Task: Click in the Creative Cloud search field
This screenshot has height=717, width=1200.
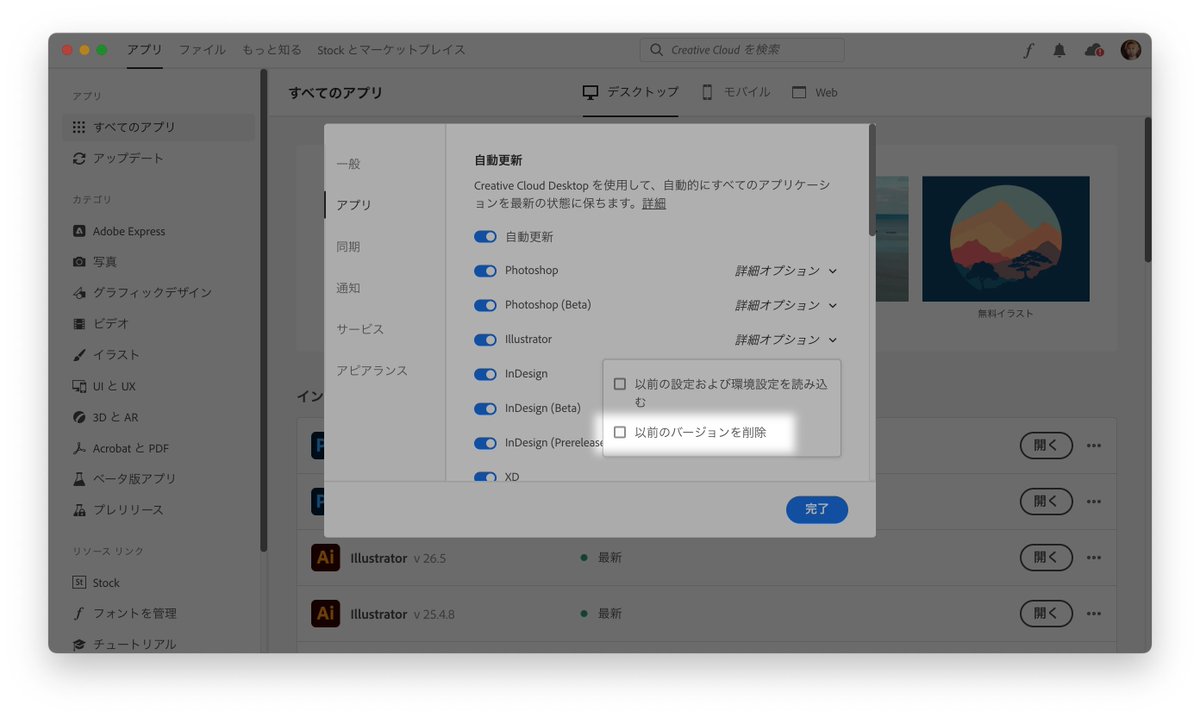Action: click(742, 50)
